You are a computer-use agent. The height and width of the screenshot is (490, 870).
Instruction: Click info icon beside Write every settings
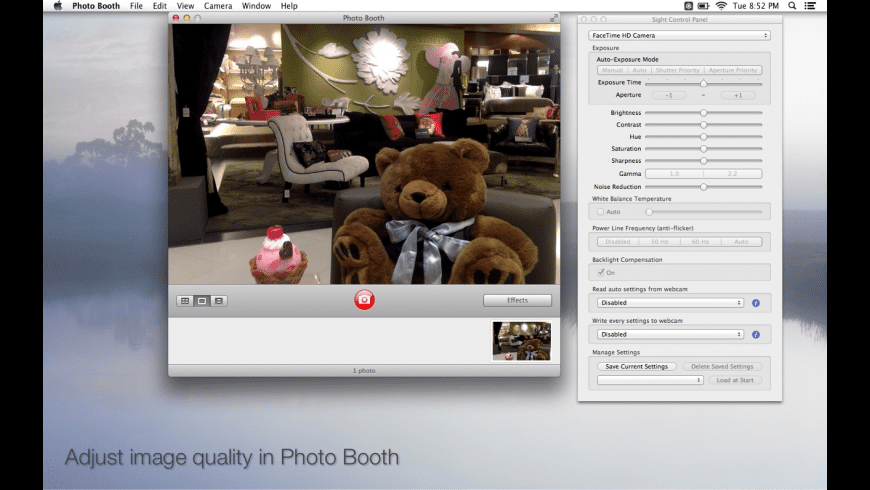pyautogui.click(x=755, y=335)
